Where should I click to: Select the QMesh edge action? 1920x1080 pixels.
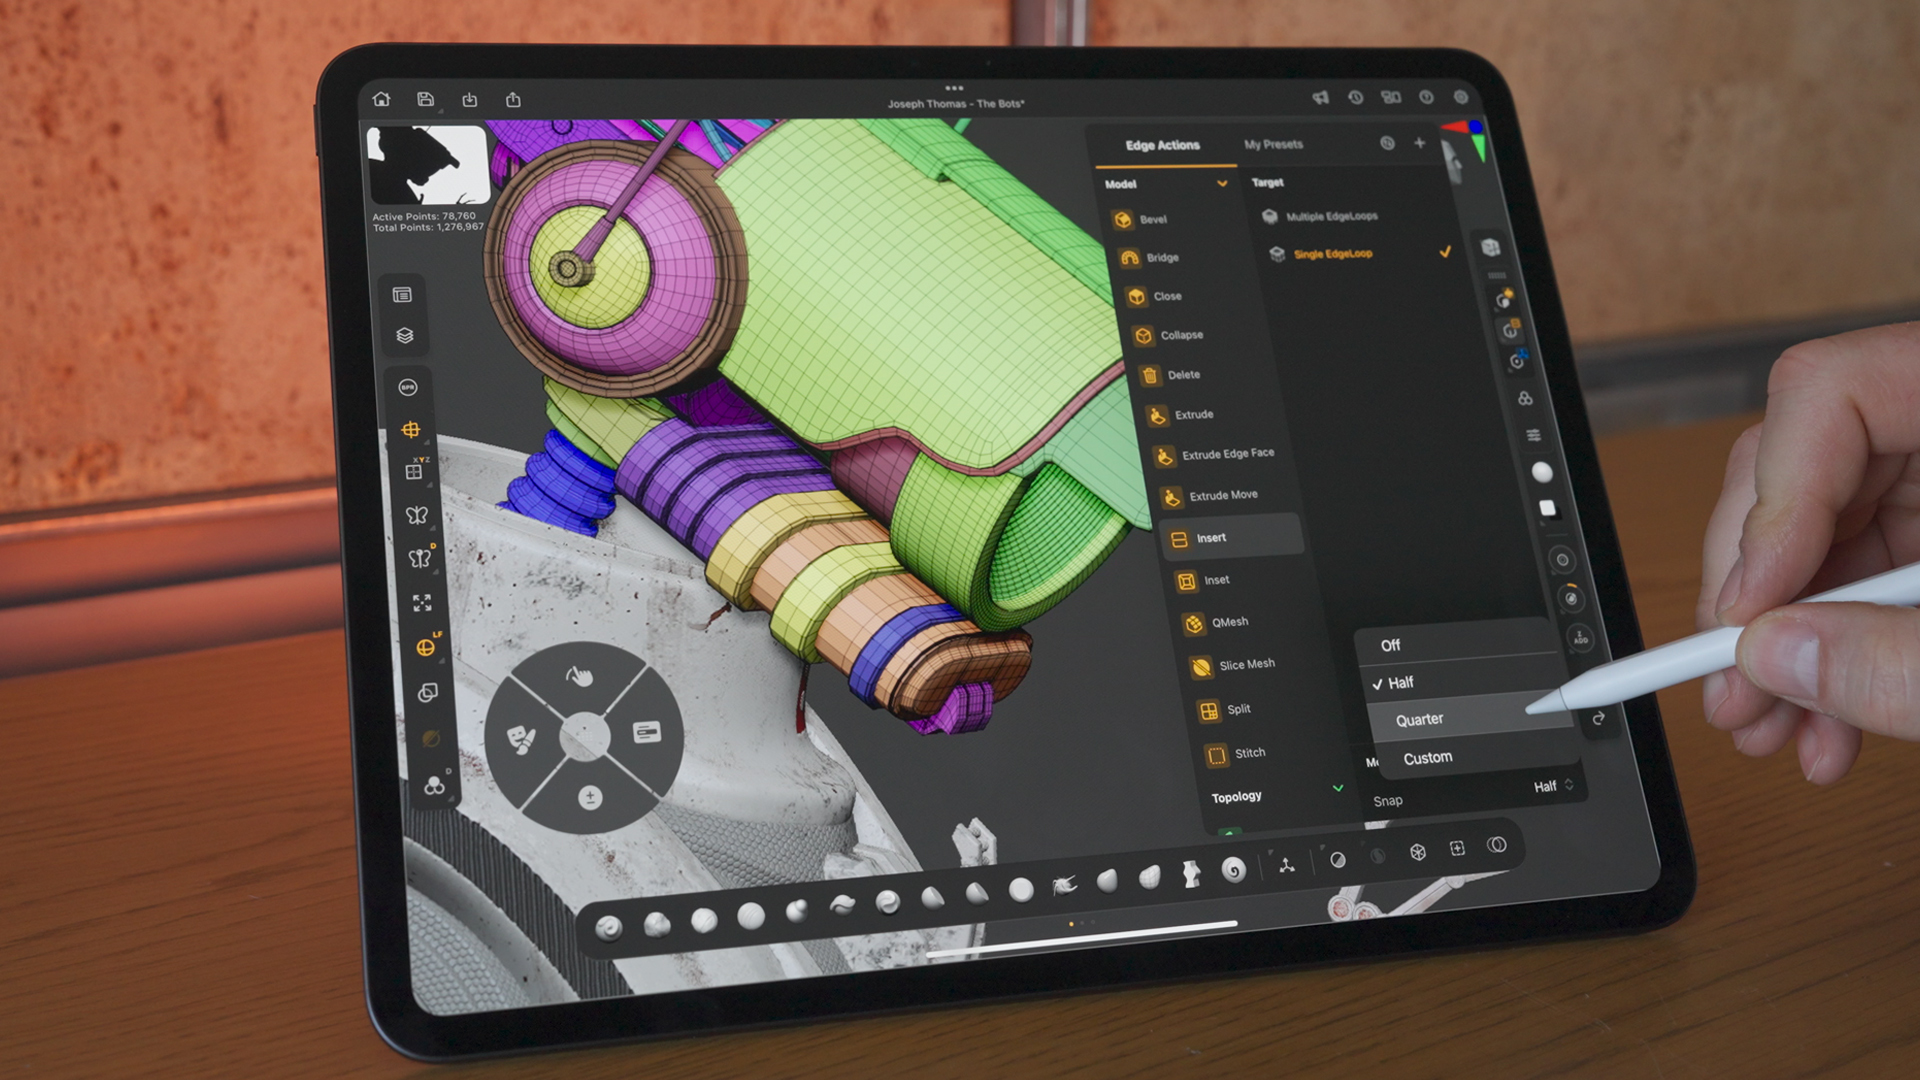click(x=1223, y=621)
